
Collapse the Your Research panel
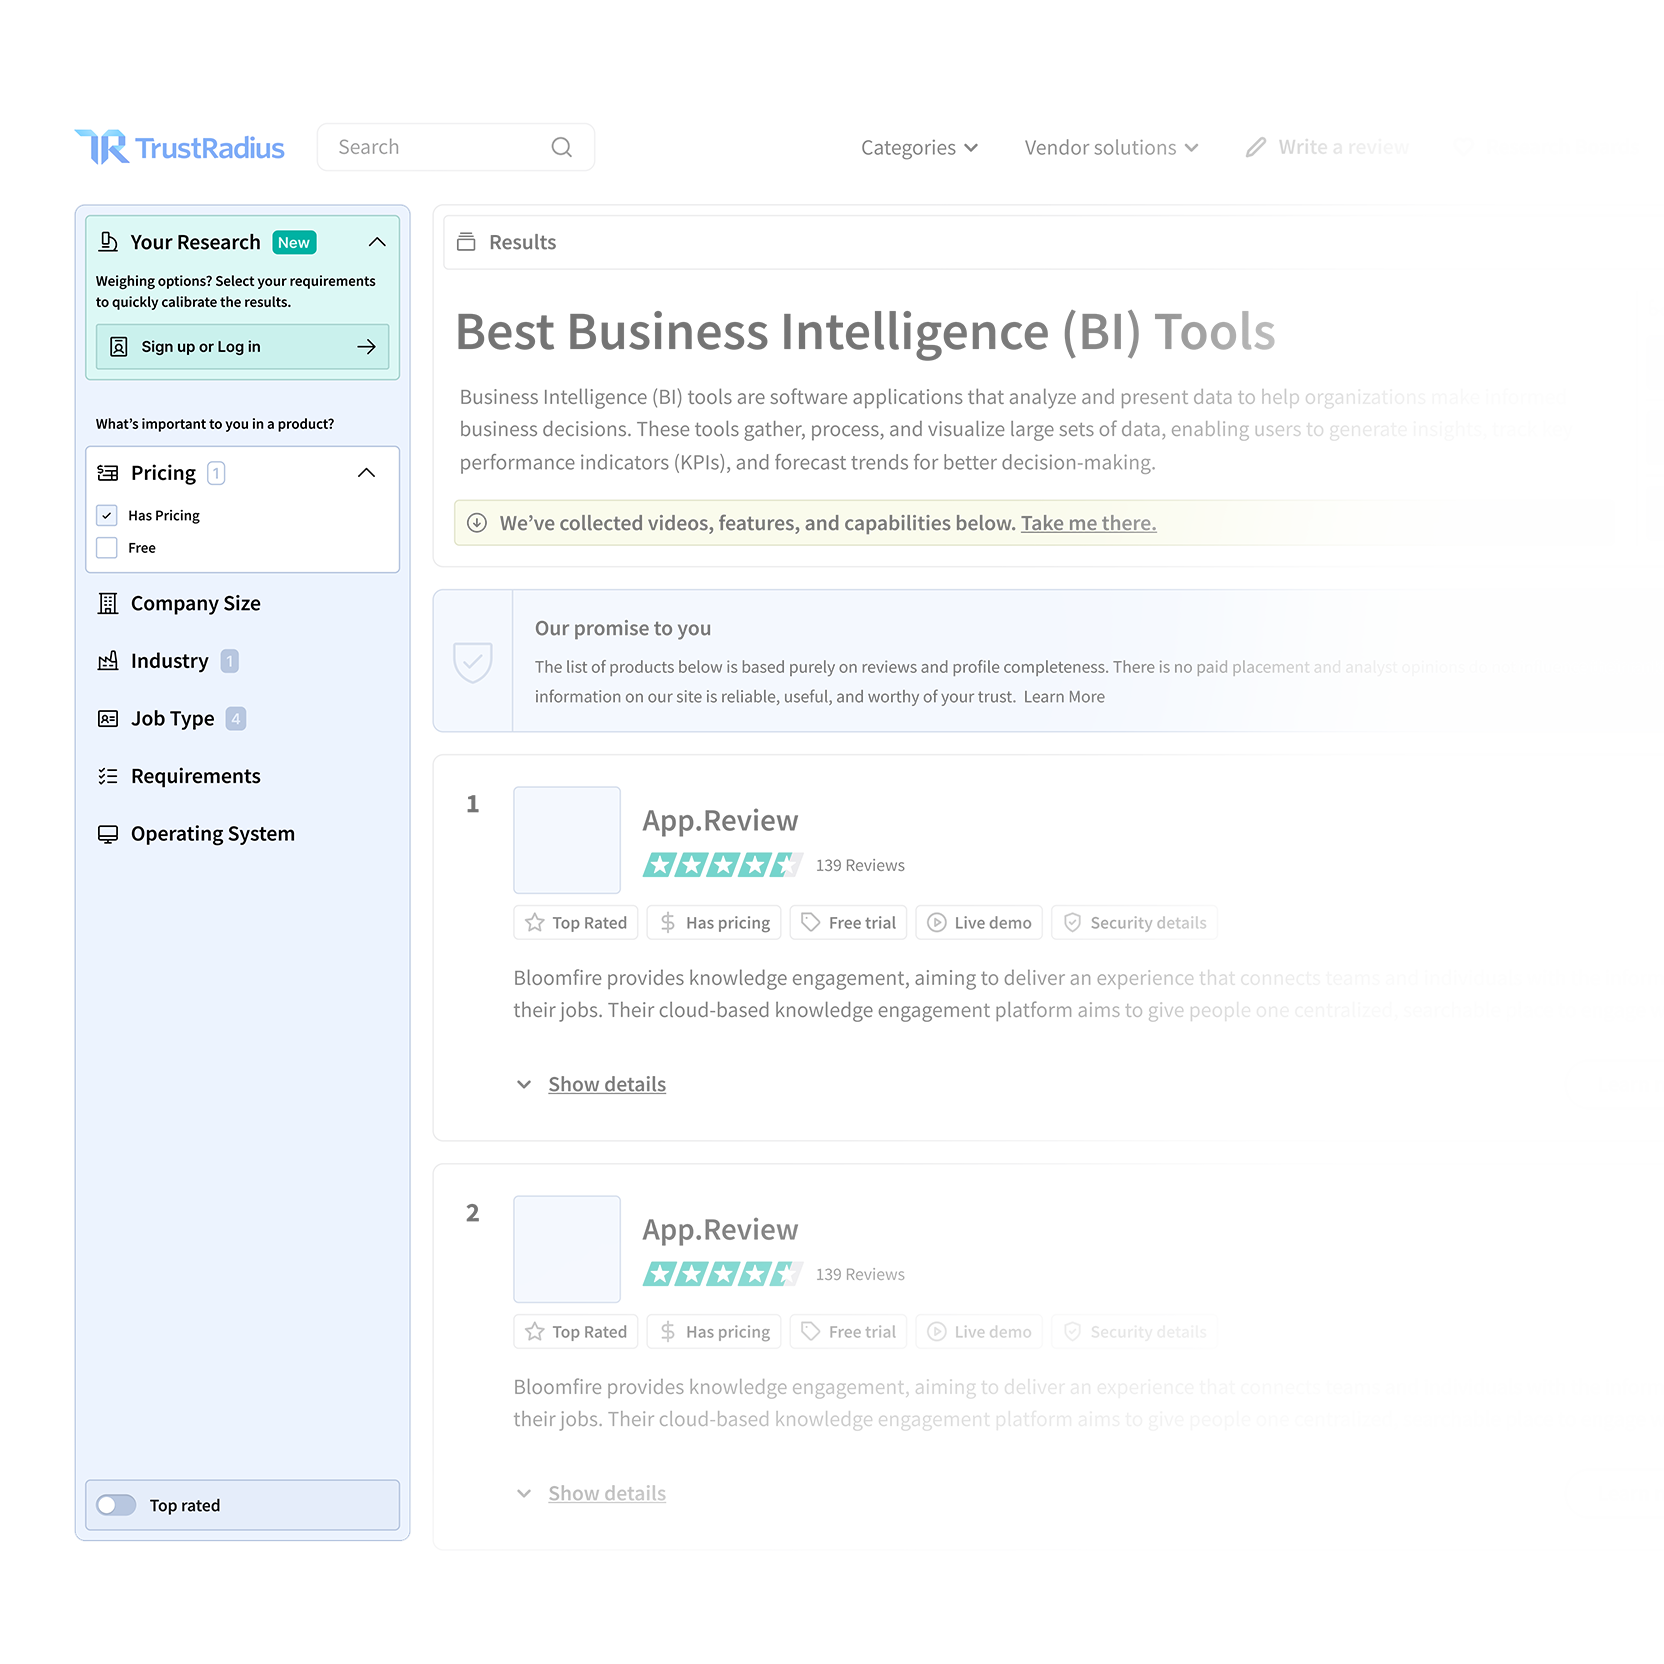pos(377,242)
